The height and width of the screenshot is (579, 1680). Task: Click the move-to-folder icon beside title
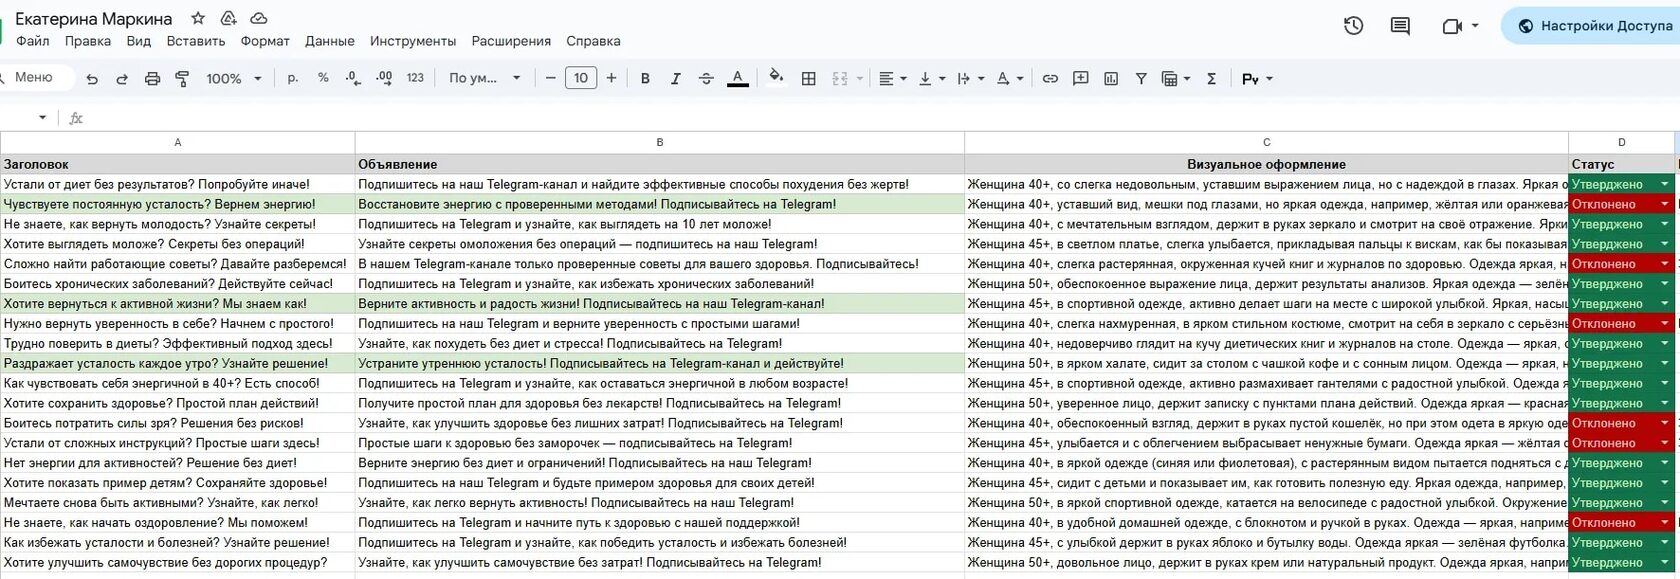pyautogui.click(x=228, y=18)
